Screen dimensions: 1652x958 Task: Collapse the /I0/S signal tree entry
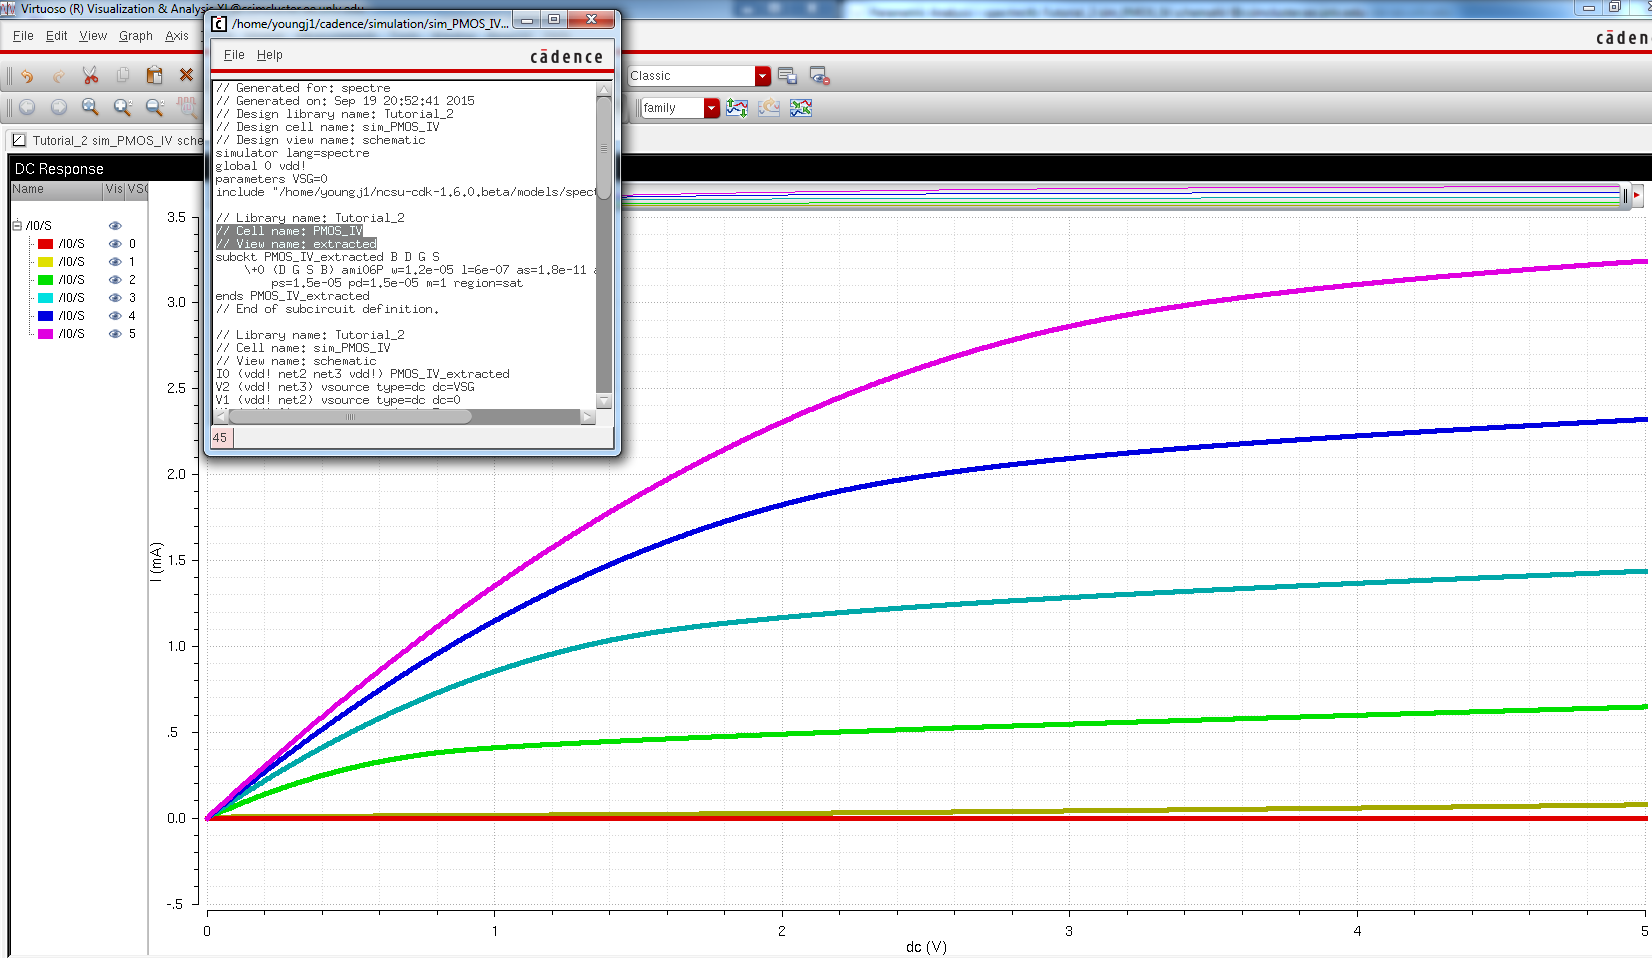pyautogui.click(x=18, y=225)
